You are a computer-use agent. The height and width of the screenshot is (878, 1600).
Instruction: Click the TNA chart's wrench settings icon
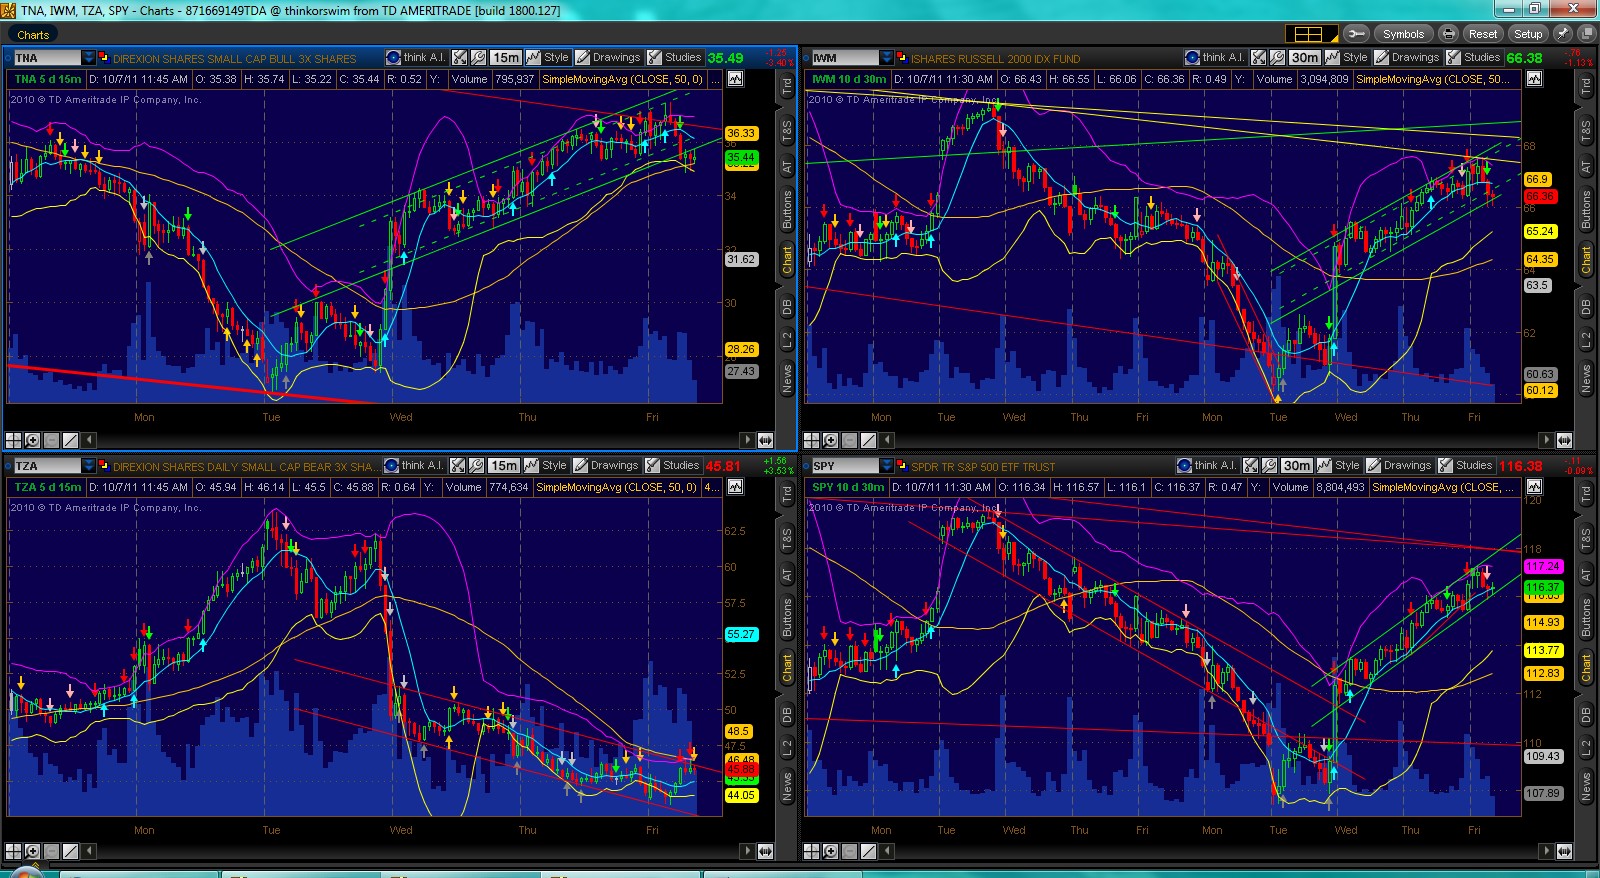click(478, 58)
